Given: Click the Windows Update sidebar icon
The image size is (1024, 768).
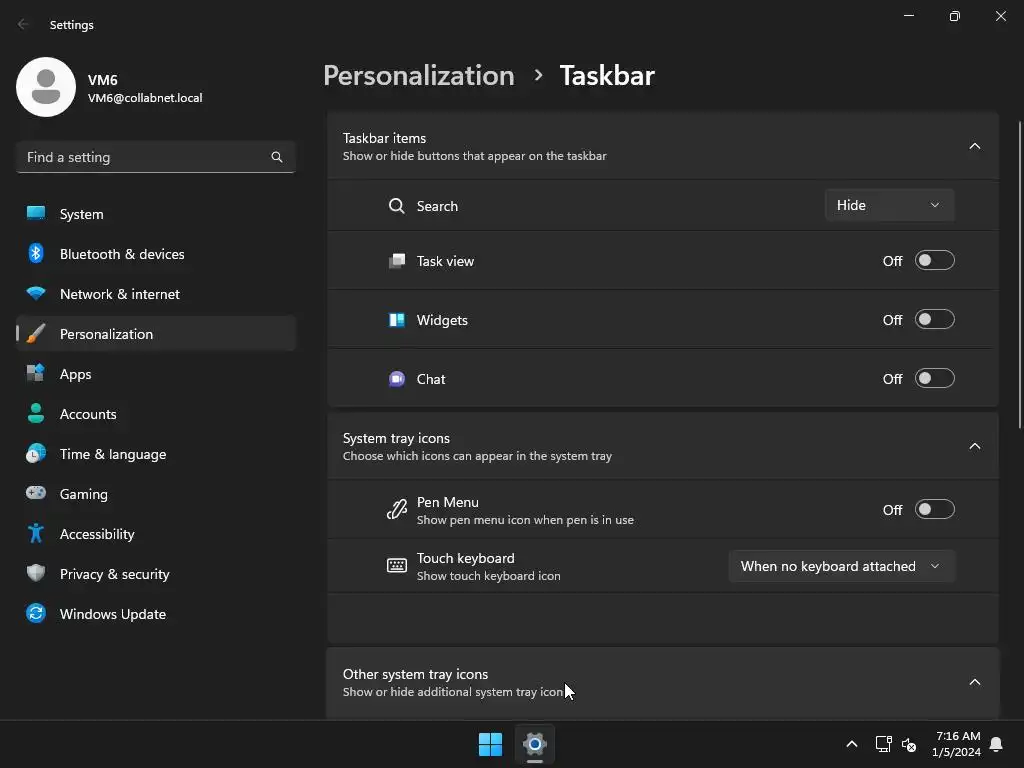Looking at the screenshot, I should pos(36,614).
